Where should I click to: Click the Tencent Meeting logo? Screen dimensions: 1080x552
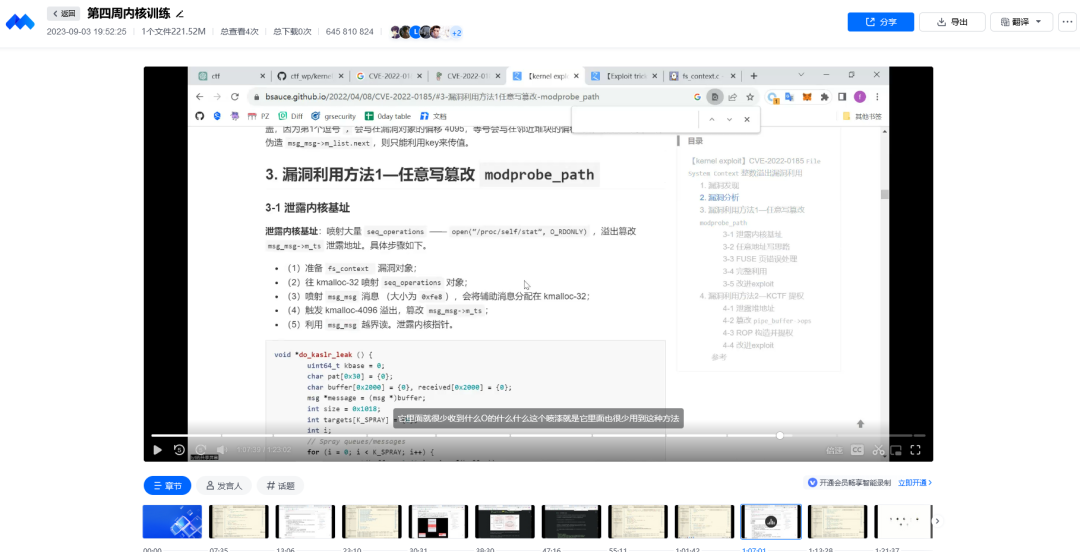[x=20, y=22]
